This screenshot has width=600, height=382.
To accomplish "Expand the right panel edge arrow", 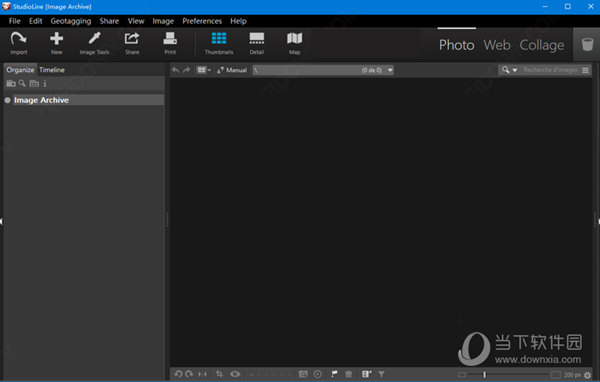I will (x=598, y=221).
